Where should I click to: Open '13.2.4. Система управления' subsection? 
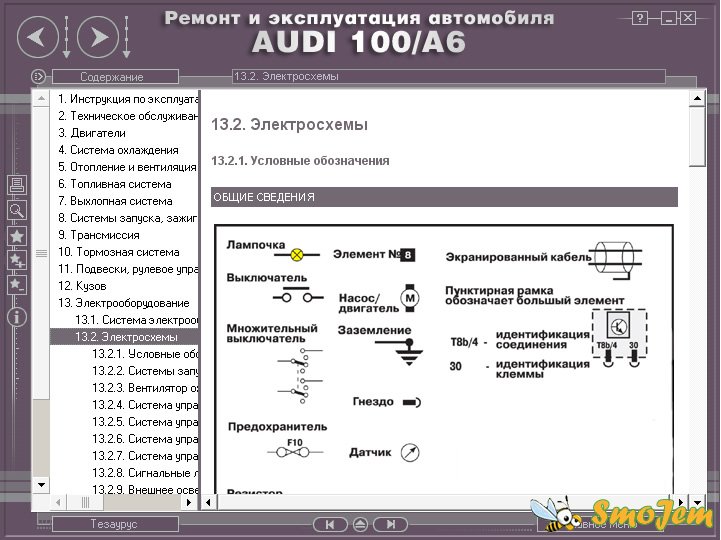[145, 405]
